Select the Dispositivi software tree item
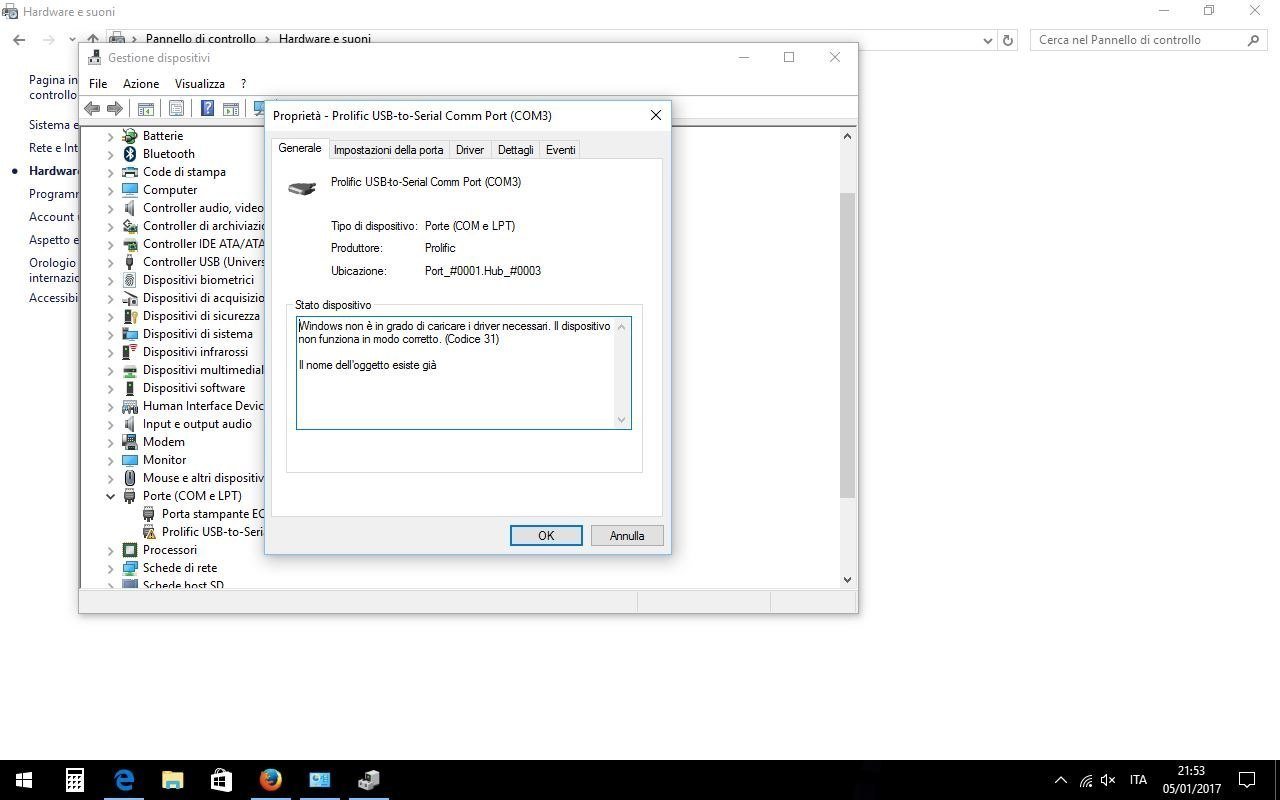Image resolution: width=1280 pixels, height=800 pixels. pyautogui.click(x=194, y=388)
